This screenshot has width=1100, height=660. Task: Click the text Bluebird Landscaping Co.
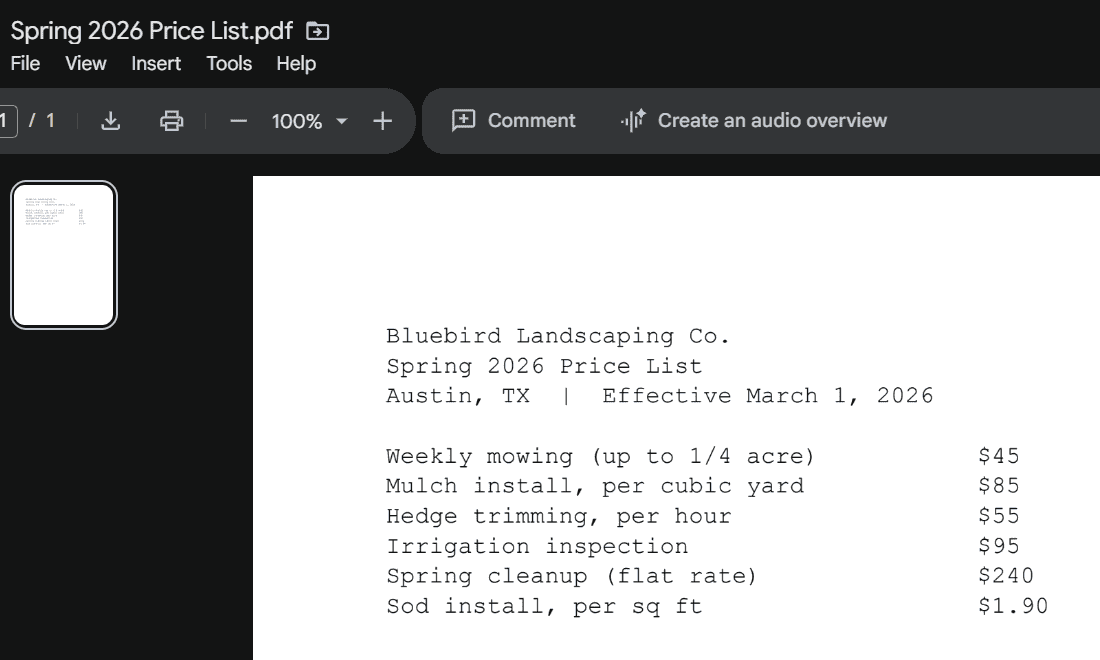[558, 337]
